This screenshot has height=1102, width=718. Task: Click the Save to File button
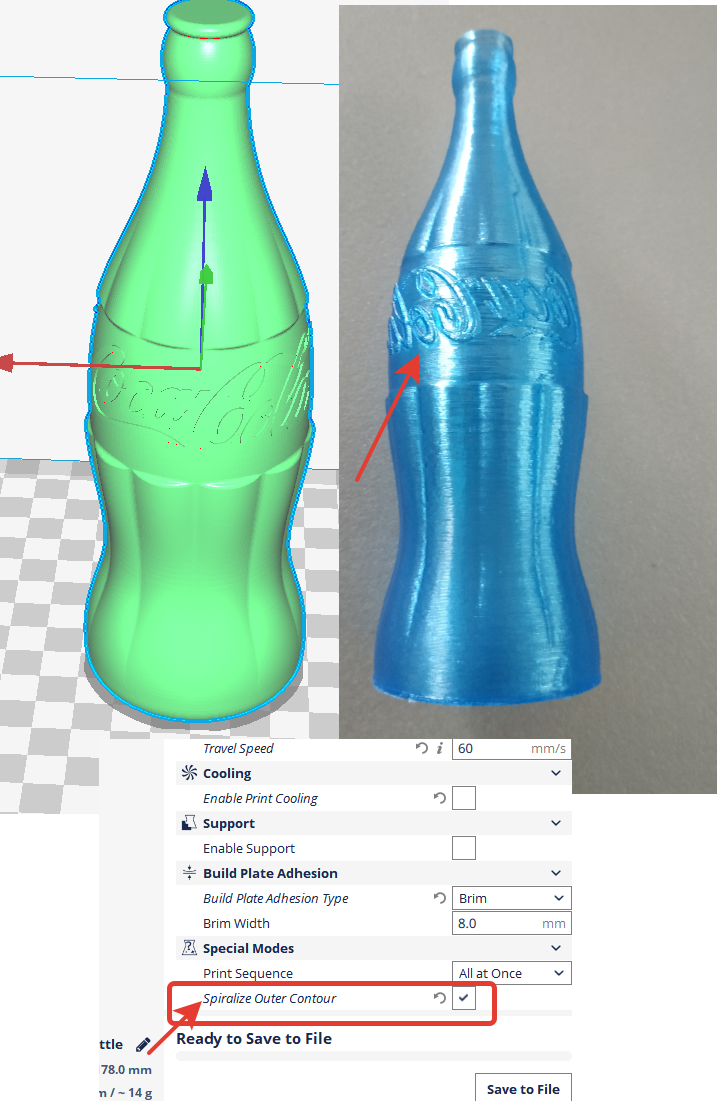point(523,1088)
